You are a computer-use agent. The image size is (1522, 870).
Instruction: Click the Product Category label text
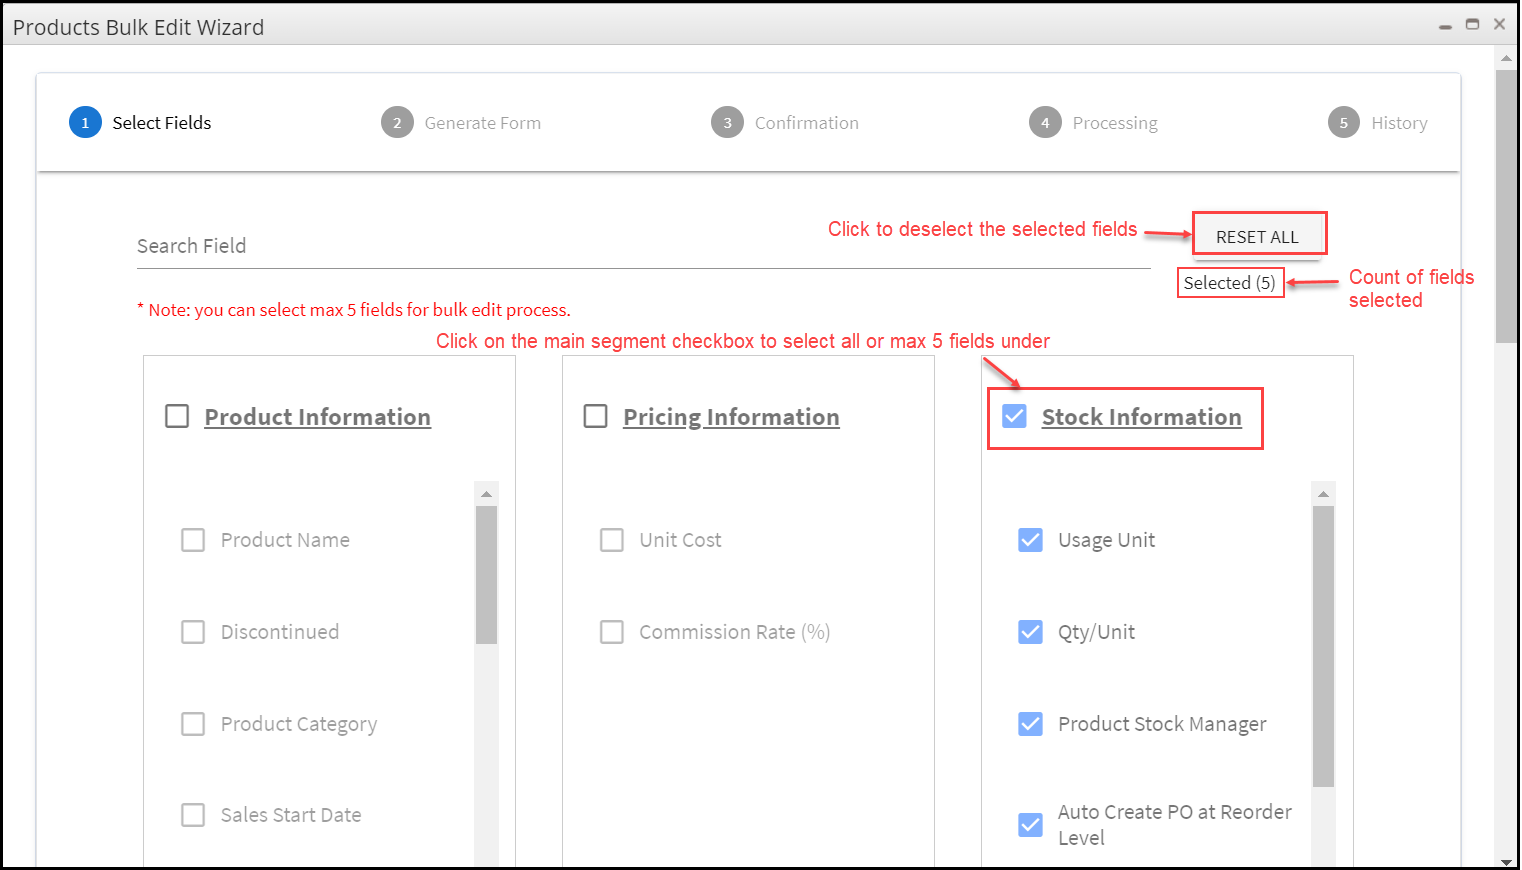[x=299, y=724]
